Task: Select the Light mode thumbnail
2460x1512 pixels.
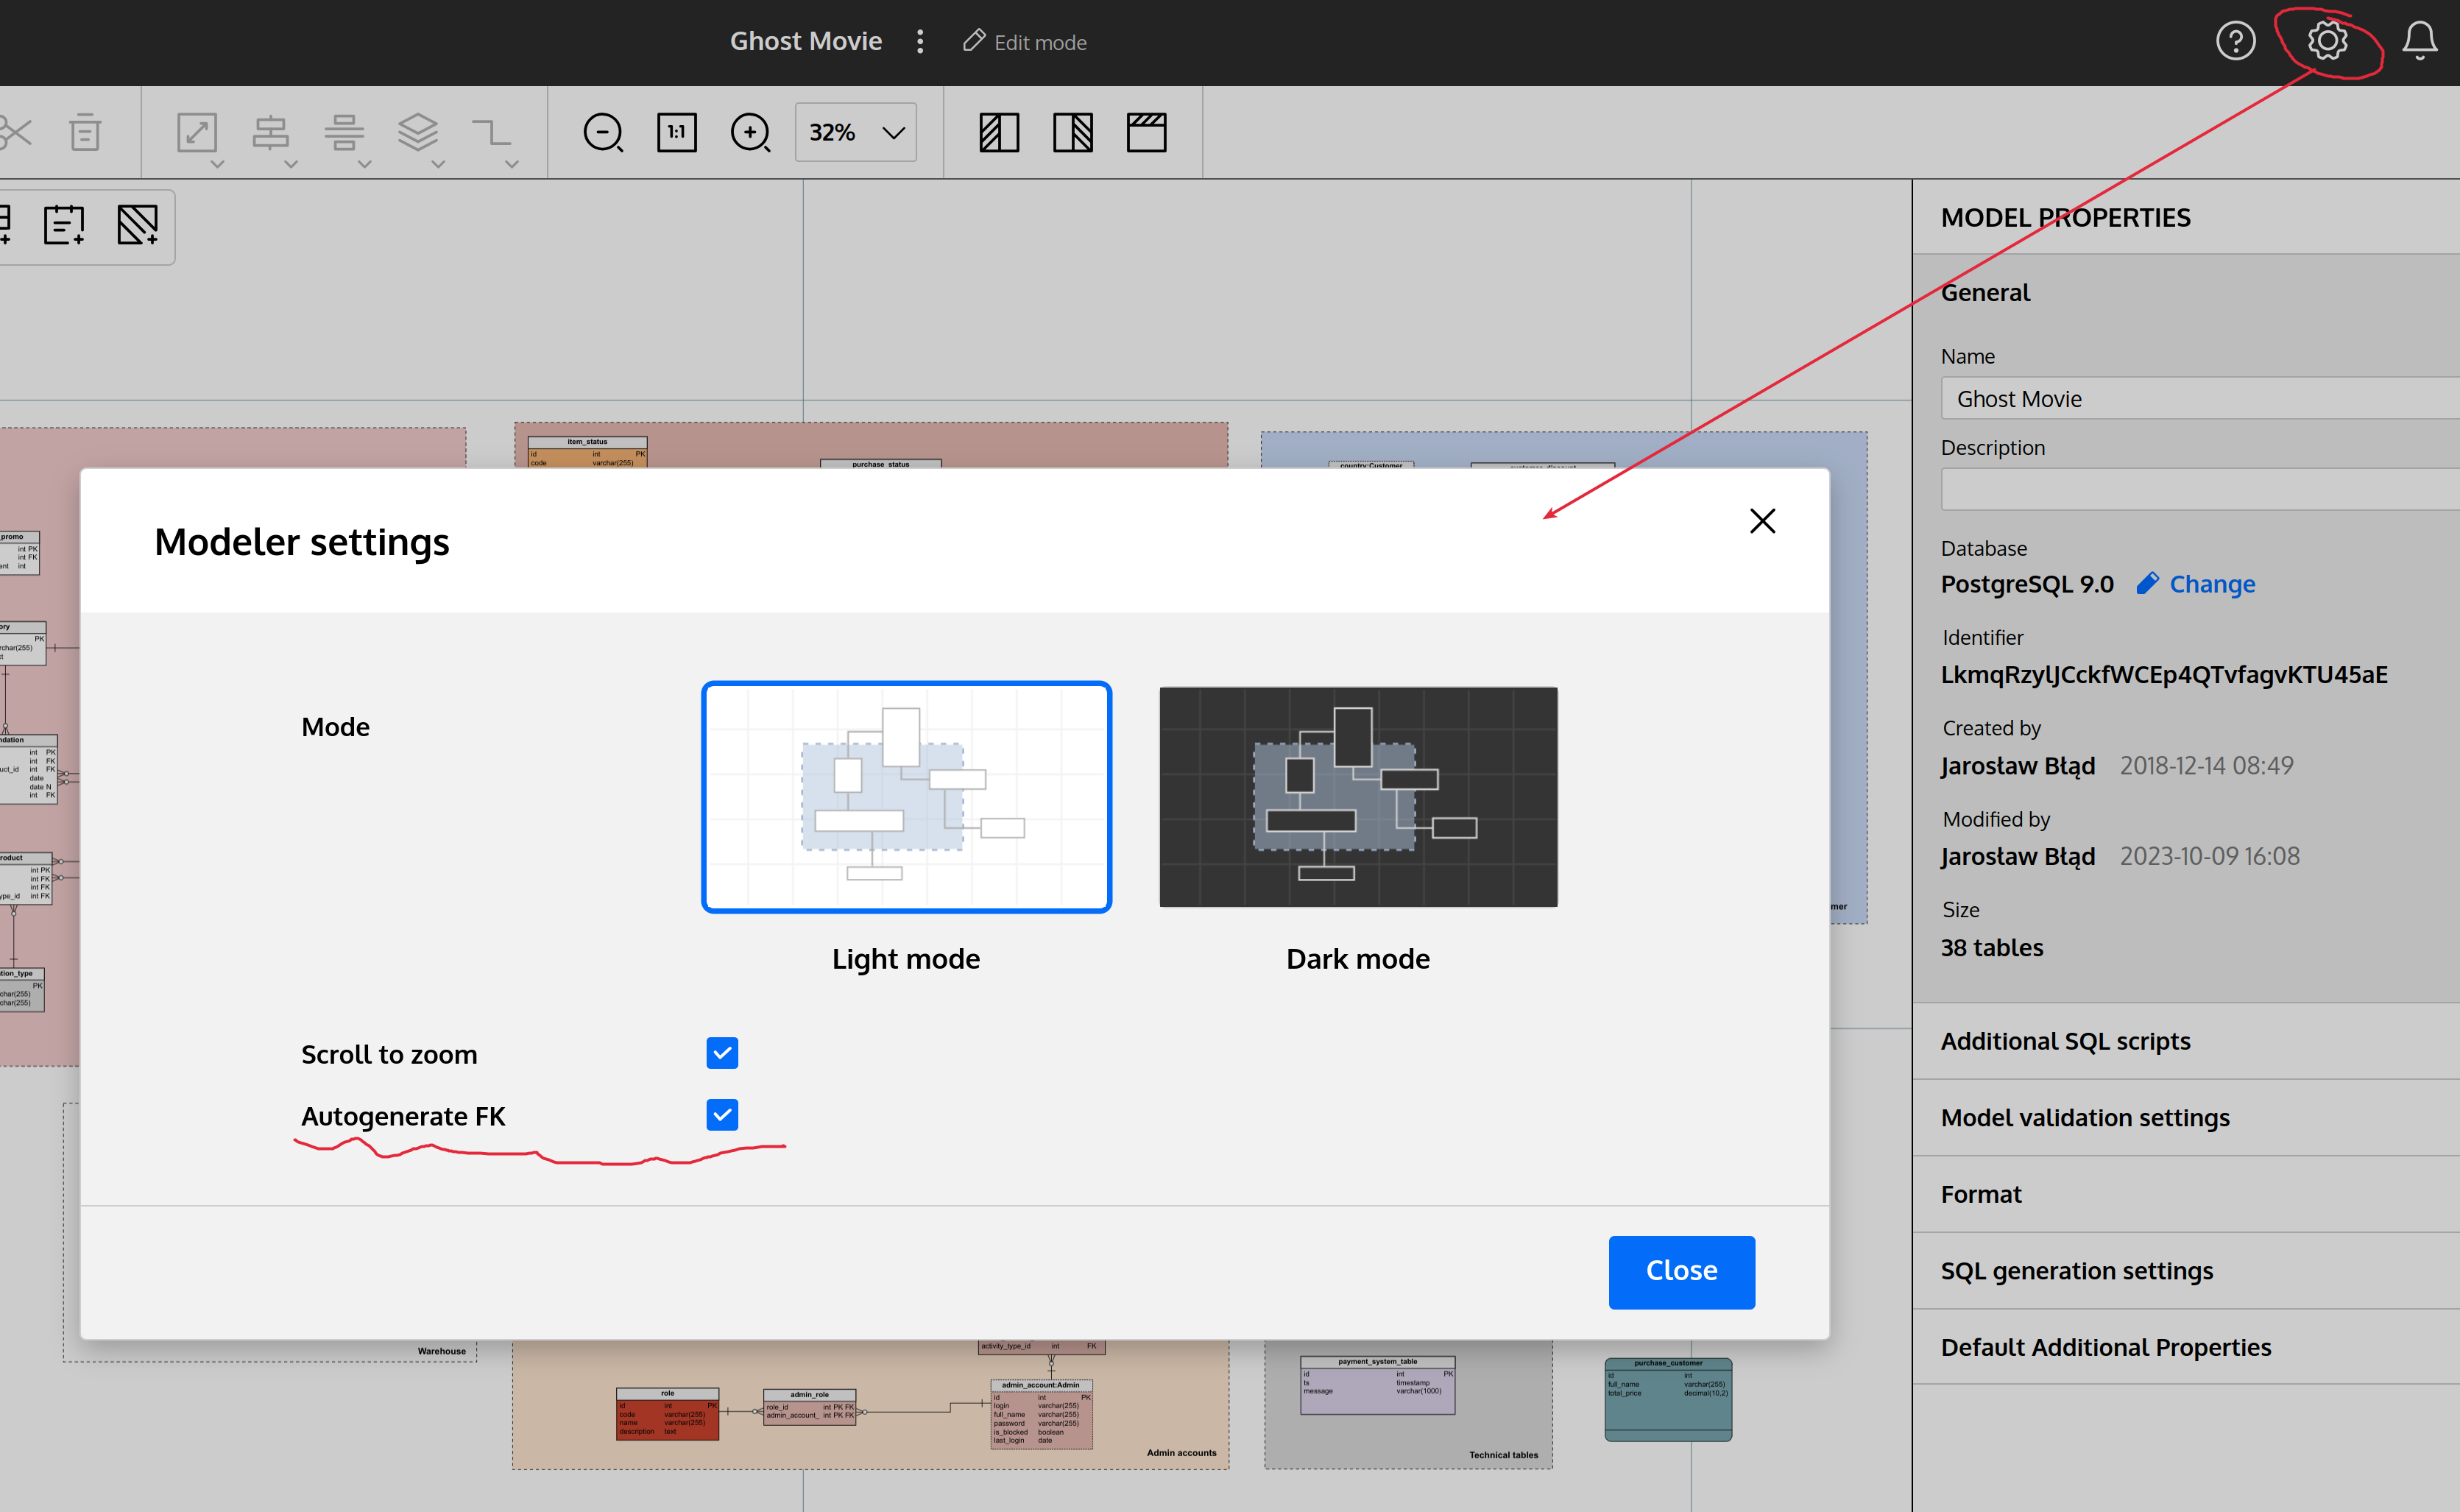Action: point(906,797)
